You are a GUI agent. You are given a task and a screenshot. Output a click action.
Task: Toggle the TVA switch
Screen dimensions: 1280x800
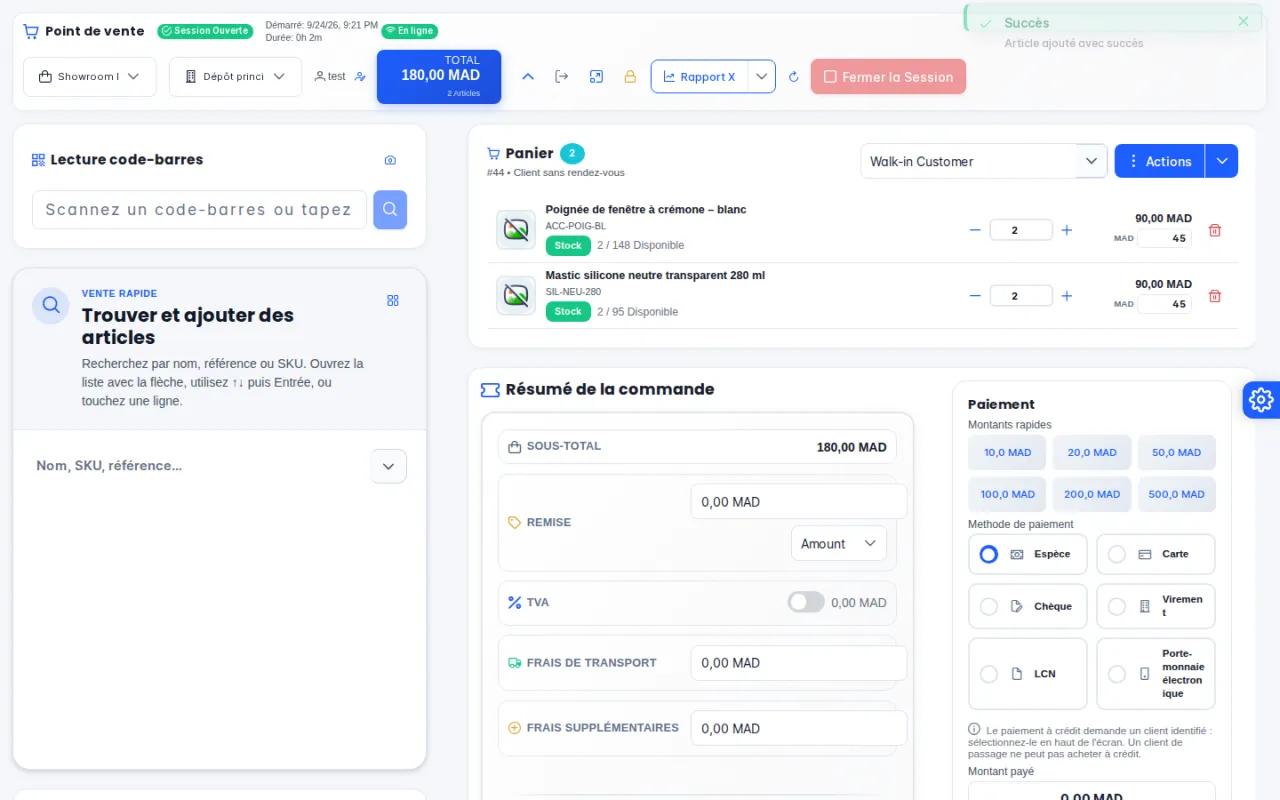pos(806,602)
